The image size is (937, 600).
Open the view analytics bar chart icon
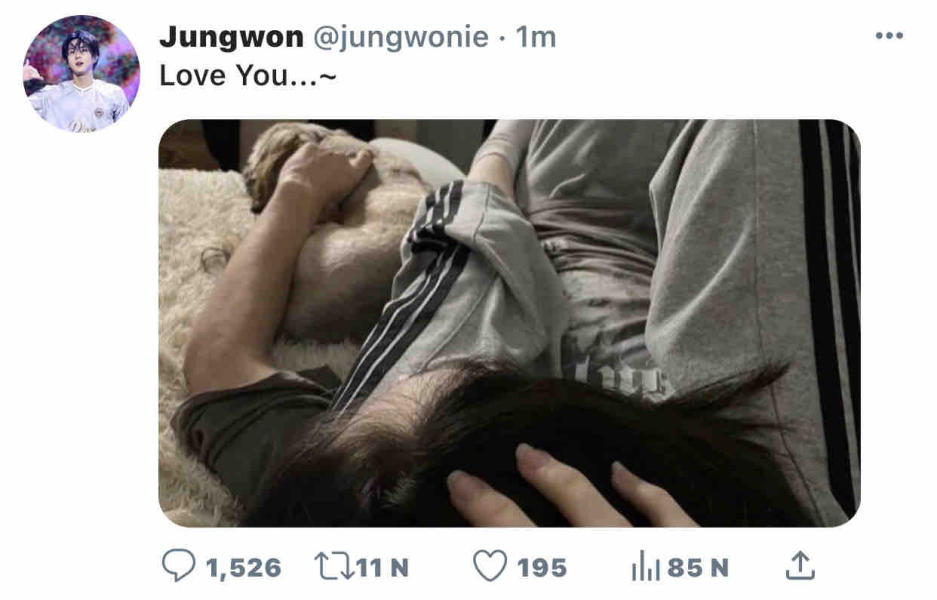(x=646, y=567)
